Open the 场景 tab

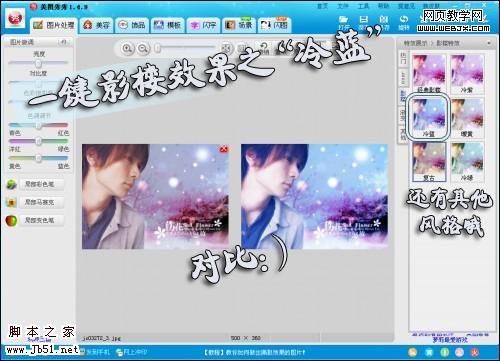(239, 25)
